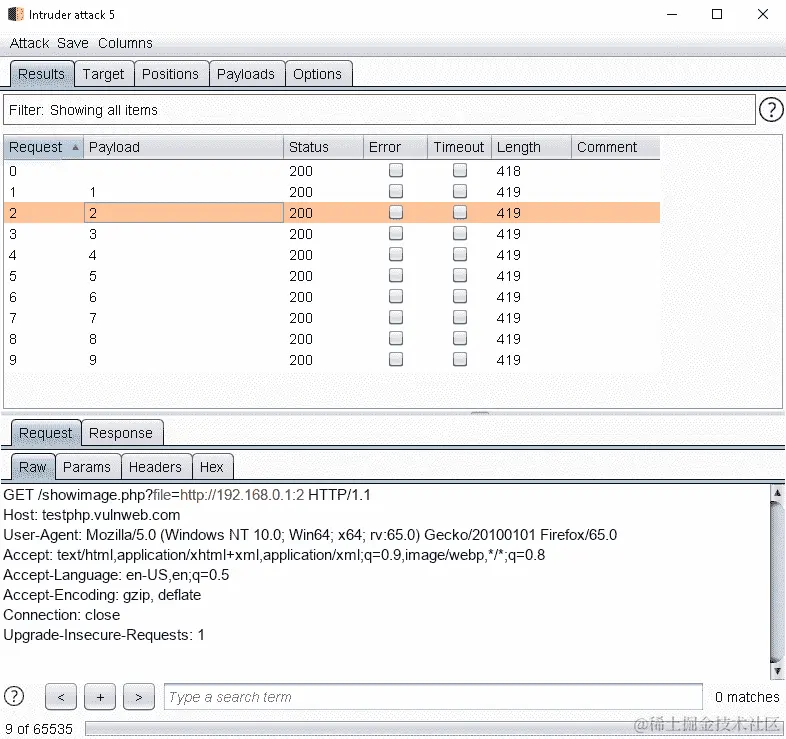Open the results filter help icon
786x739 pixels.
click(x=770, y=109)
